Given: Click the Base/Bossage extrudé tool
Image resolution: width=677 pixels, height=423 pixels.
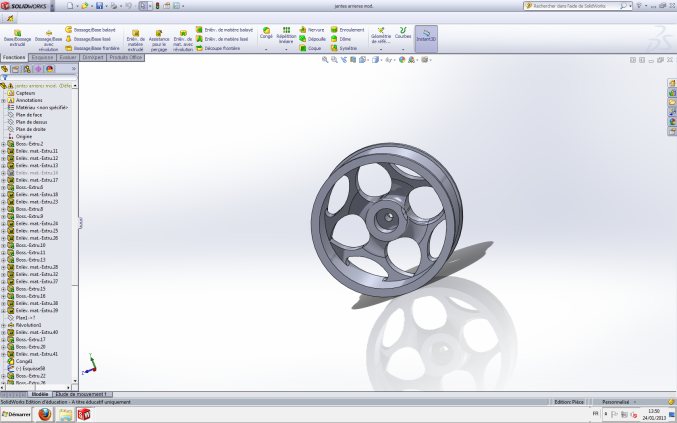Looking at the screenshot, I should [17, 38].
